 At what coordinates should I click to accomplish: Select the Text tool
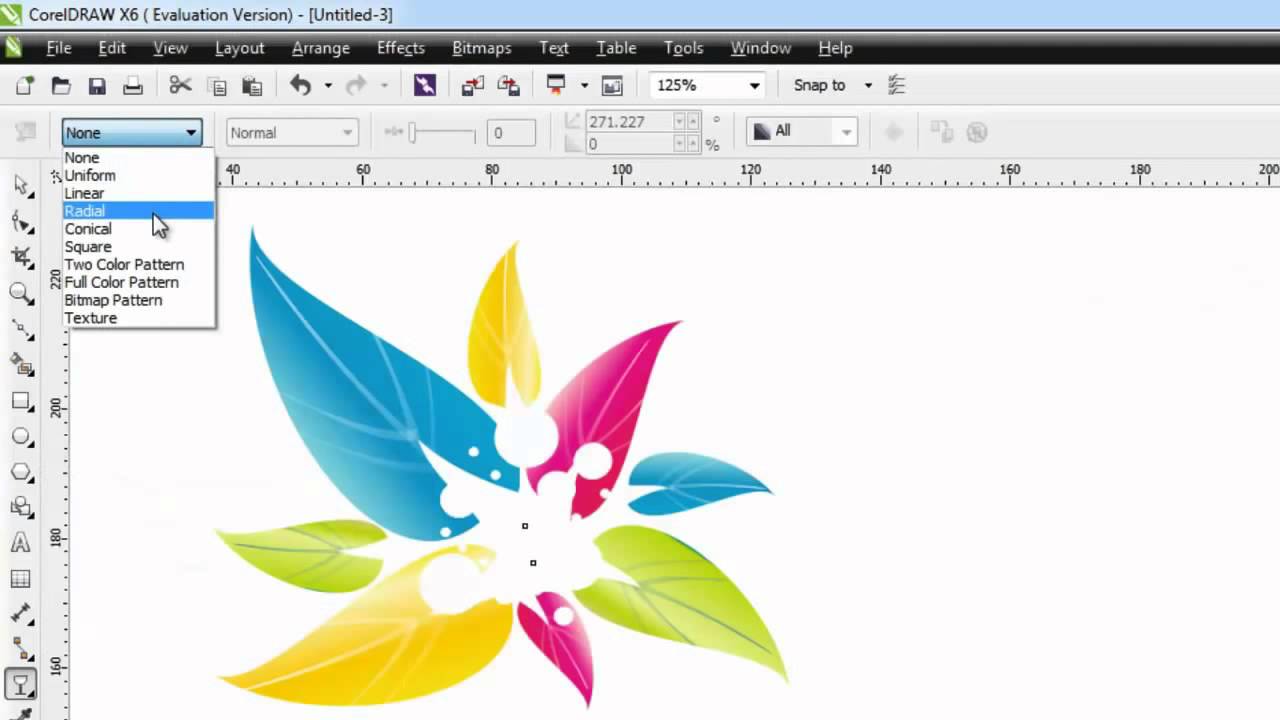coord(21,543)
